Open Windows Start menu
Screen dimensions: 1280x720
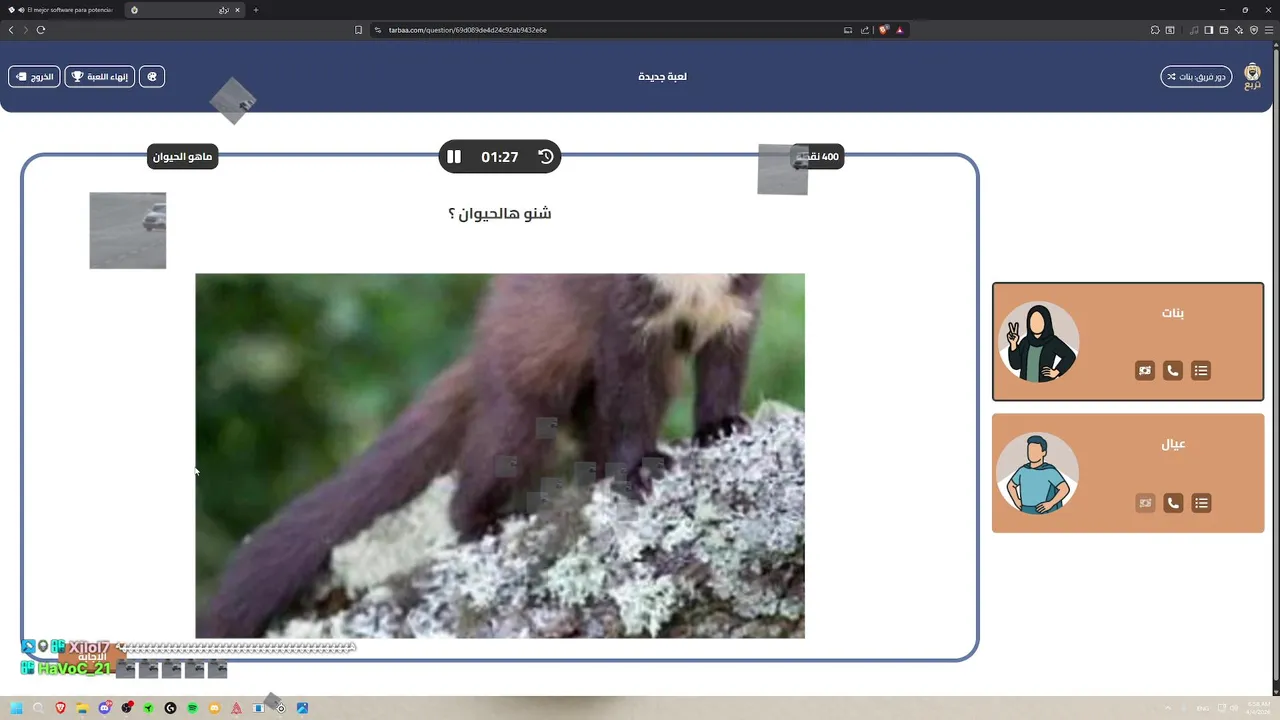pyautogui.click(x=16, y=708)
